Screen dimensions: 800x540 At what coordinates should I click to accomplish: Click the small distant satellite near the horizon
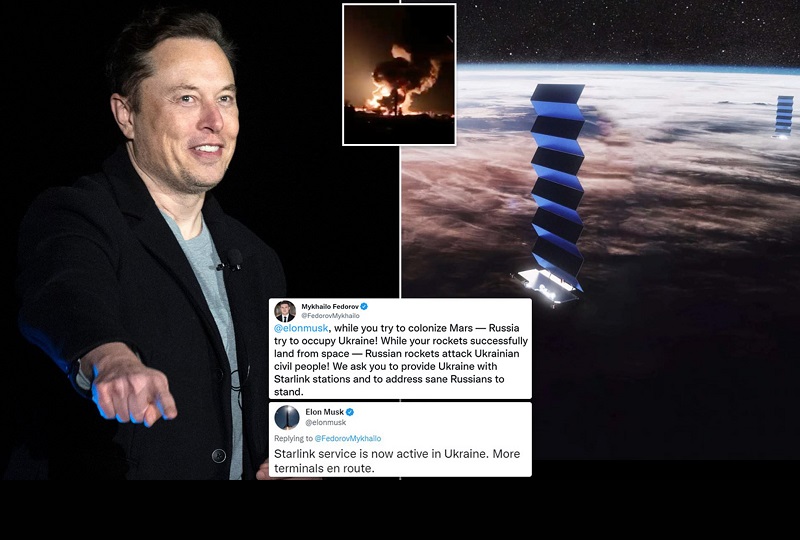pyautogui.click(x=784, y=116)
